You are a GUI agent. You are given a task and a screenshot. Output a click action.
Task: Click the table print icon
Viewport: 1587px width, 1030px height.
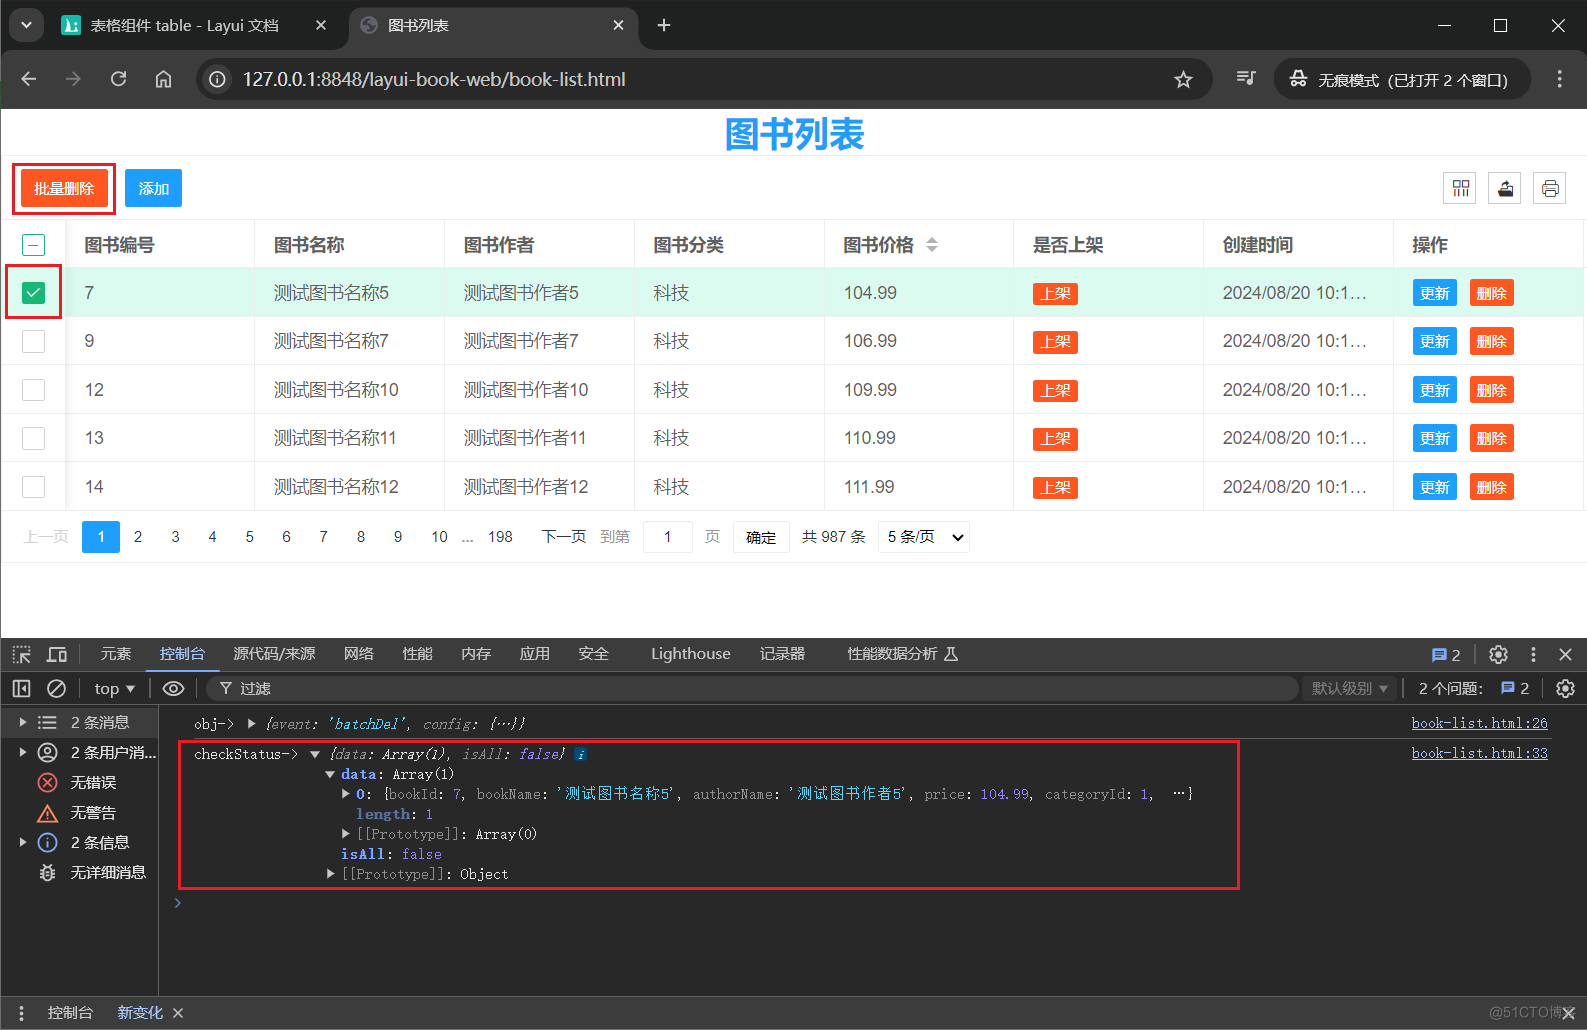pos(1550,188)
